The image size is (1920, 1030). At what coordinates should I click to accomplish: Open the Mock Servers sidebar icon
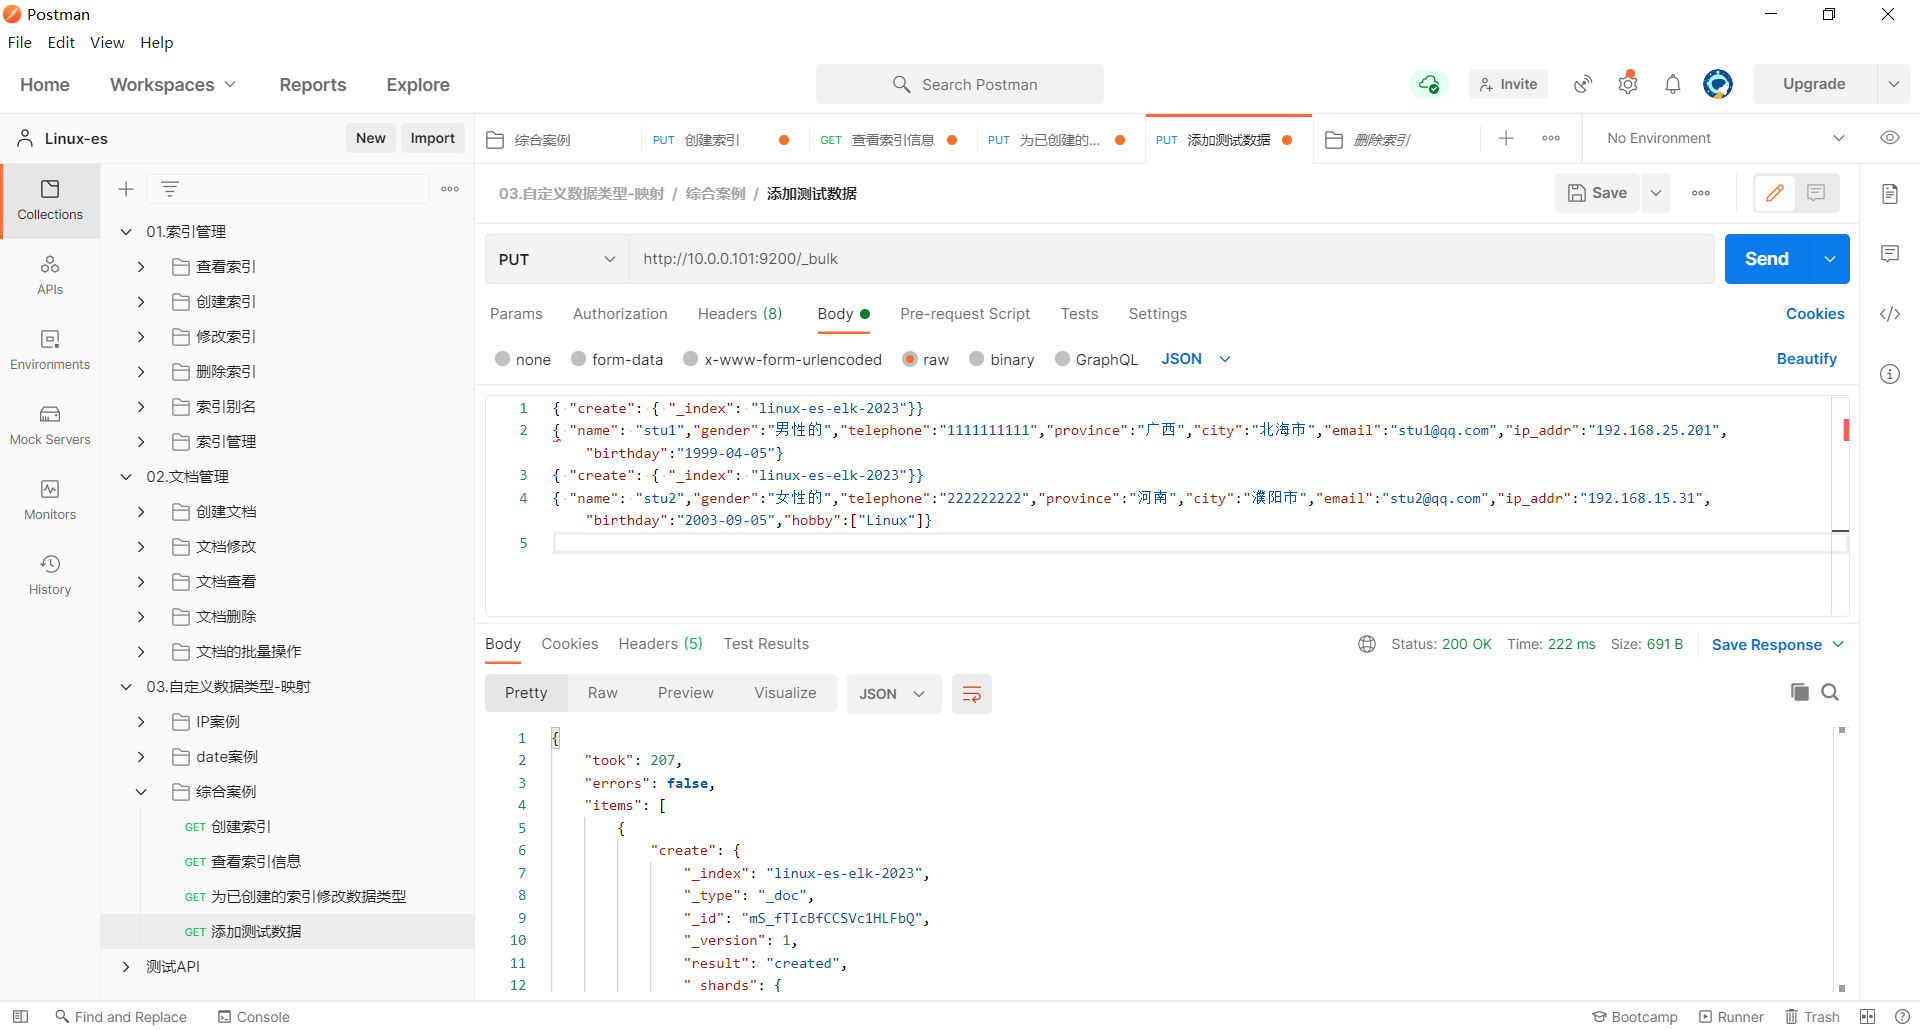[x=50, y=424]
